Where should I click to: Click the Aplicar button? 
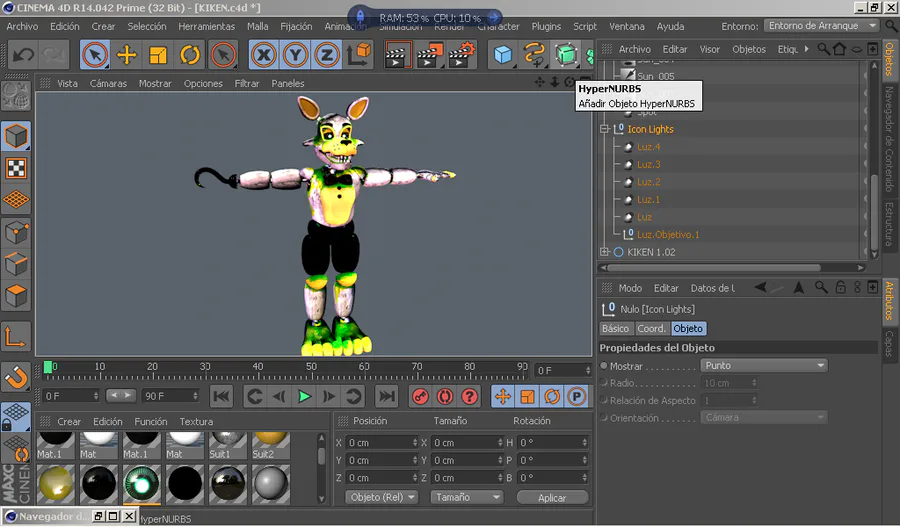pos(552,498)
